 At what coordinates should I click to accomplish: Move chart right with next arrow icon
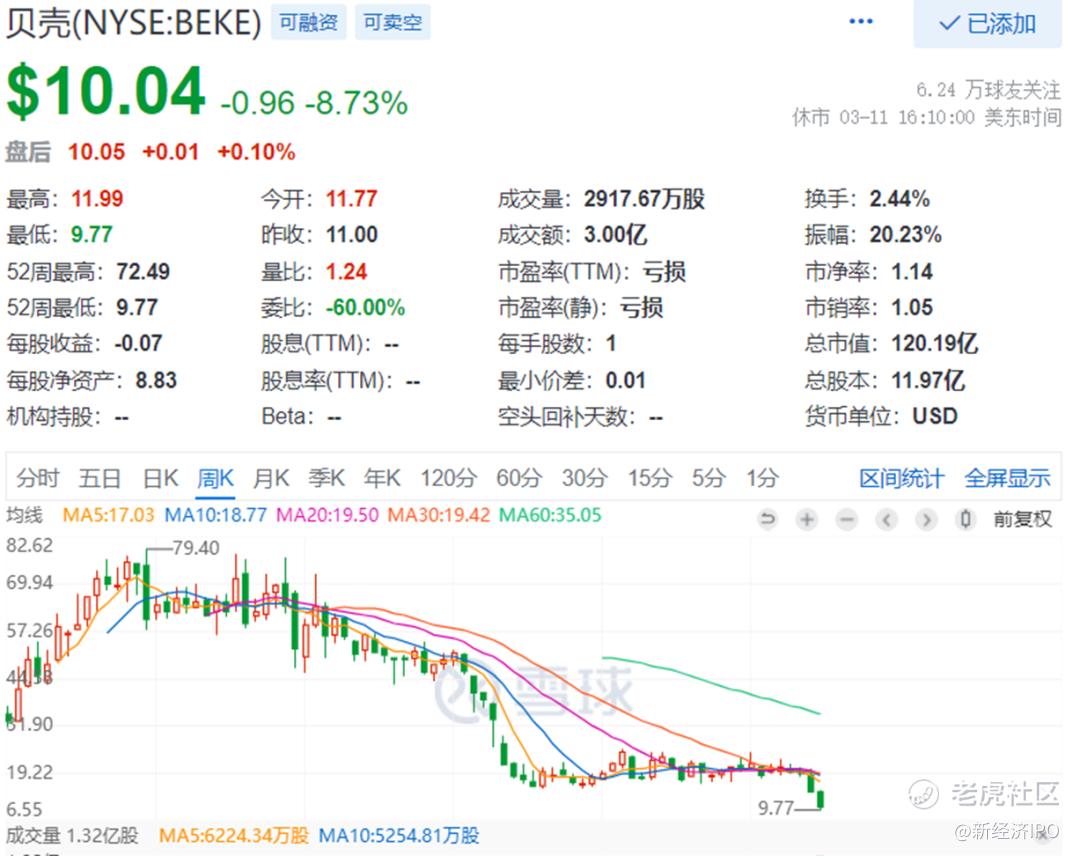pos(926,519)
